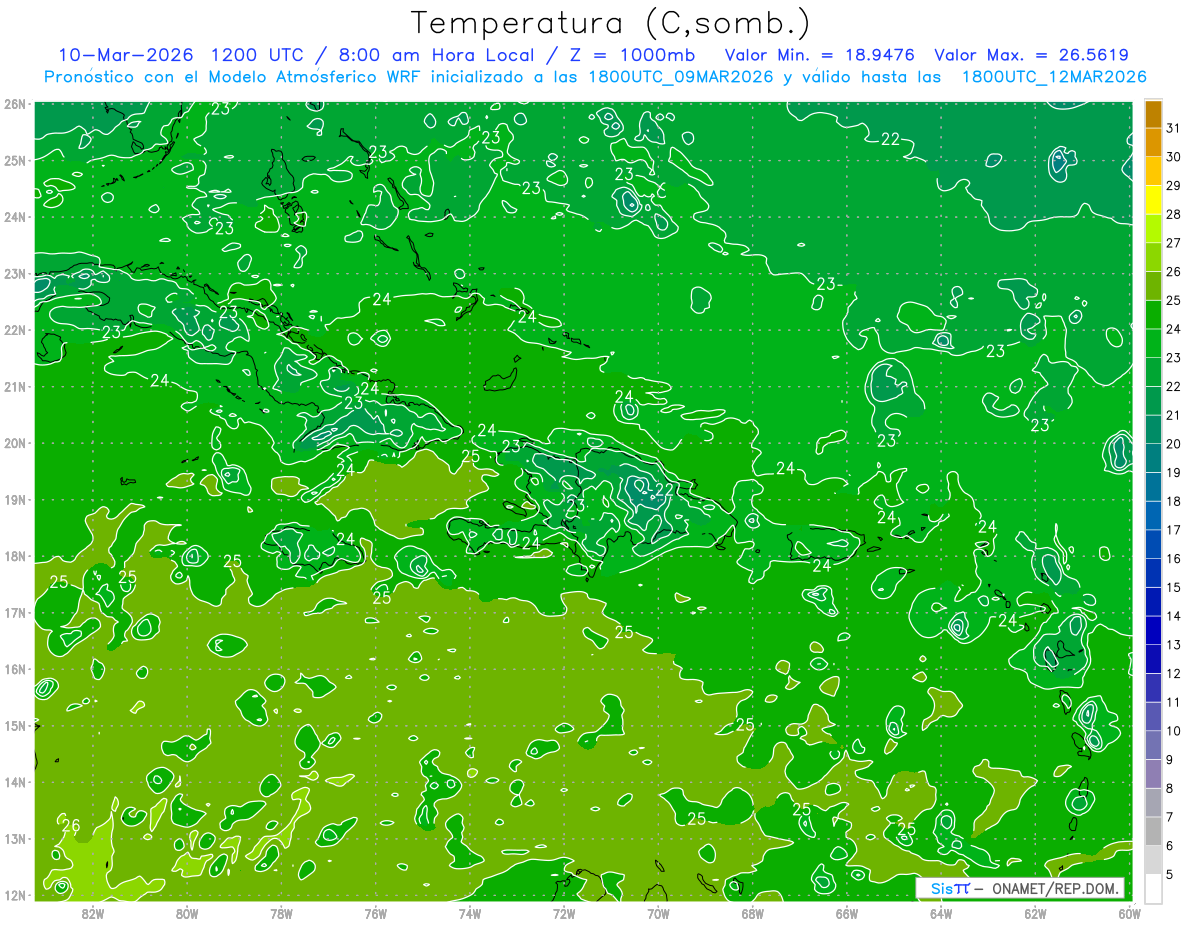This screenshot has height=927, width=1200.
Task: Click the 20N latitude axis label
Action: click(14, 443)
